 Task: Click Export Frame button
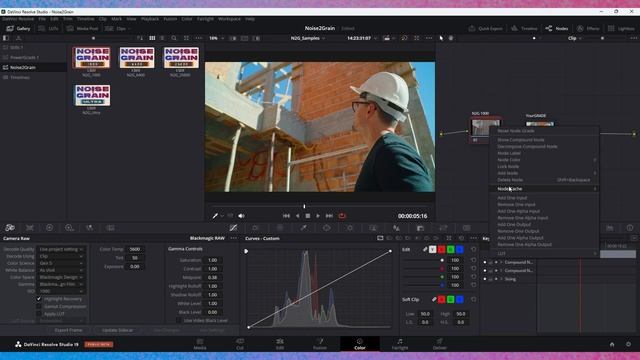pos(68,330)
